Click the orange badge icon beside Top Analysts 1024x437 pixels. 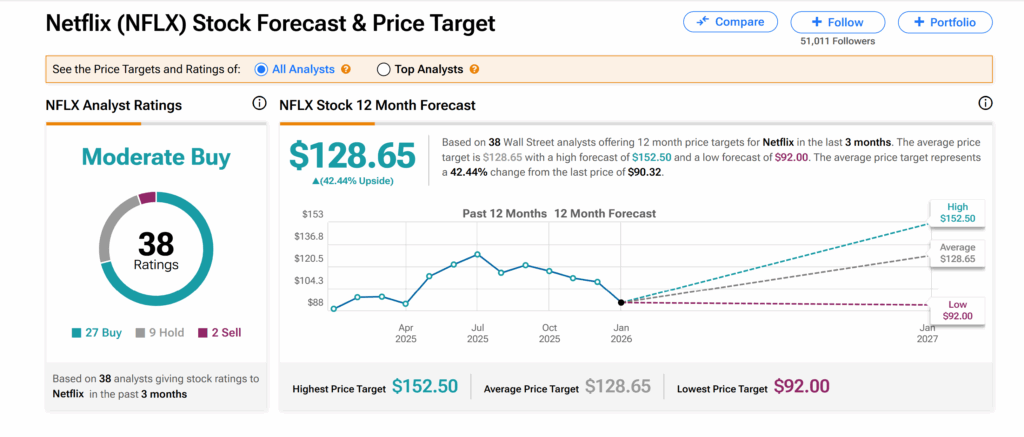coord(474,69)
